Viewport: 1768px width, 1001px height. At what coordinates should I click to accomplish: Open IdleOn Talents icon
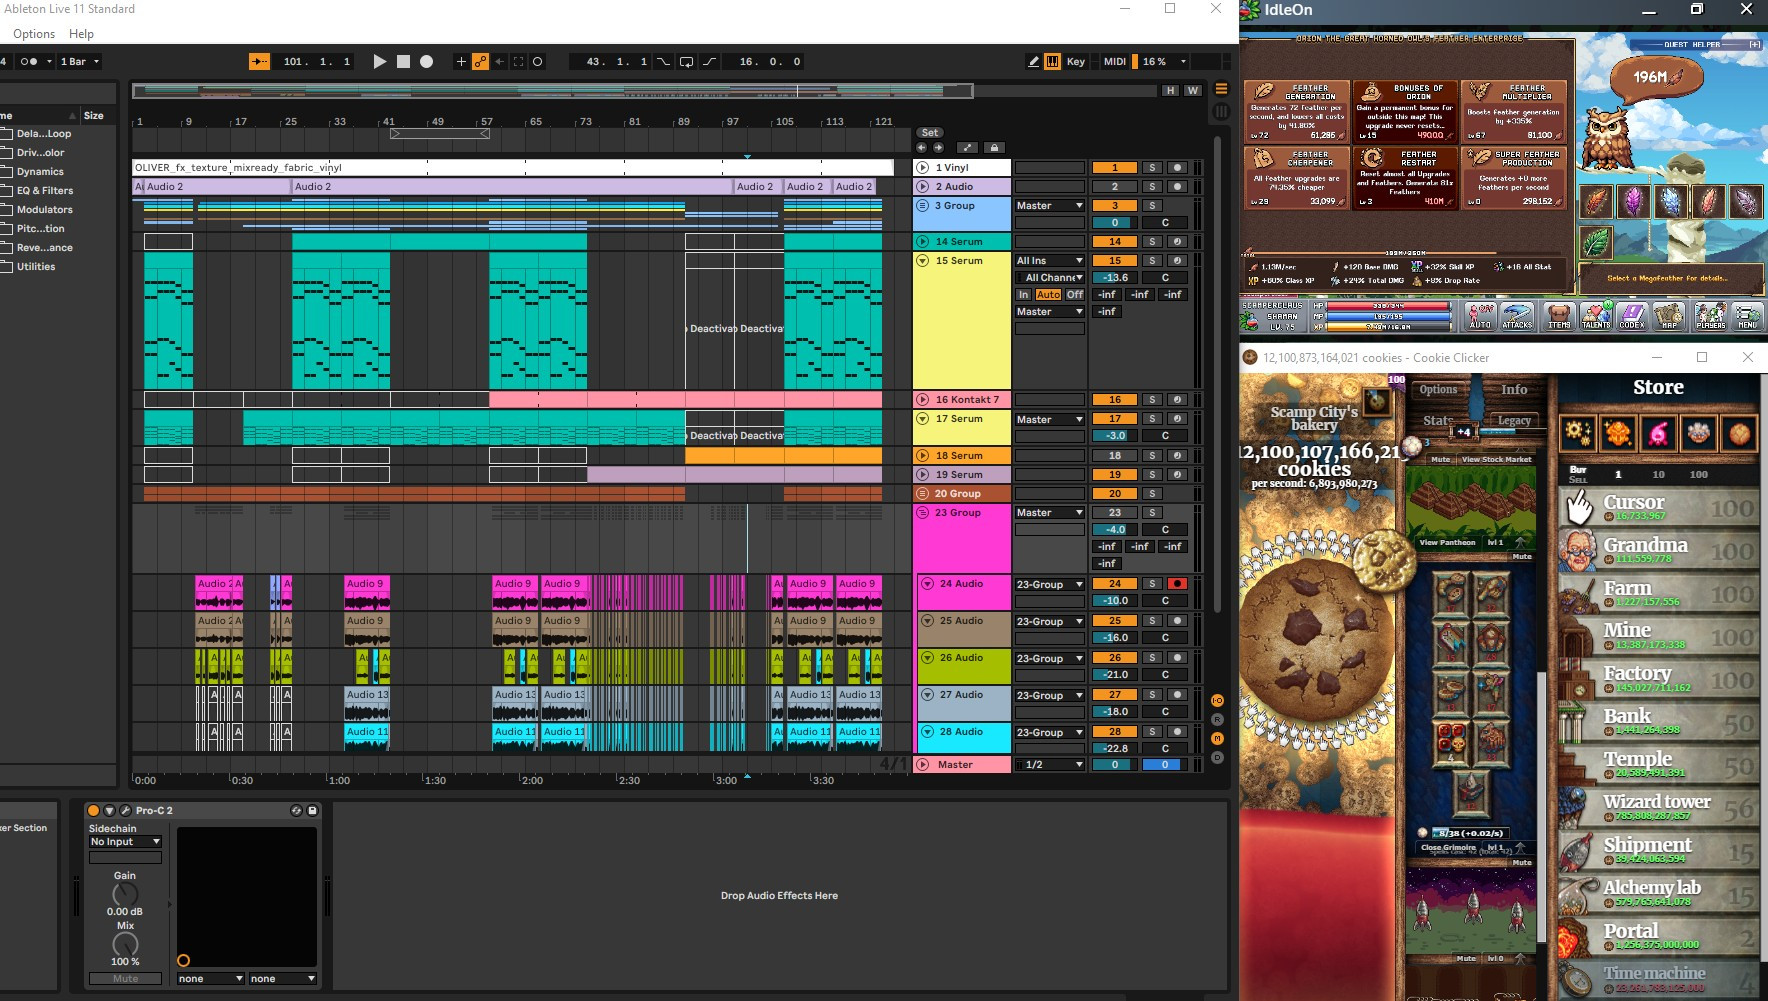1596,316
